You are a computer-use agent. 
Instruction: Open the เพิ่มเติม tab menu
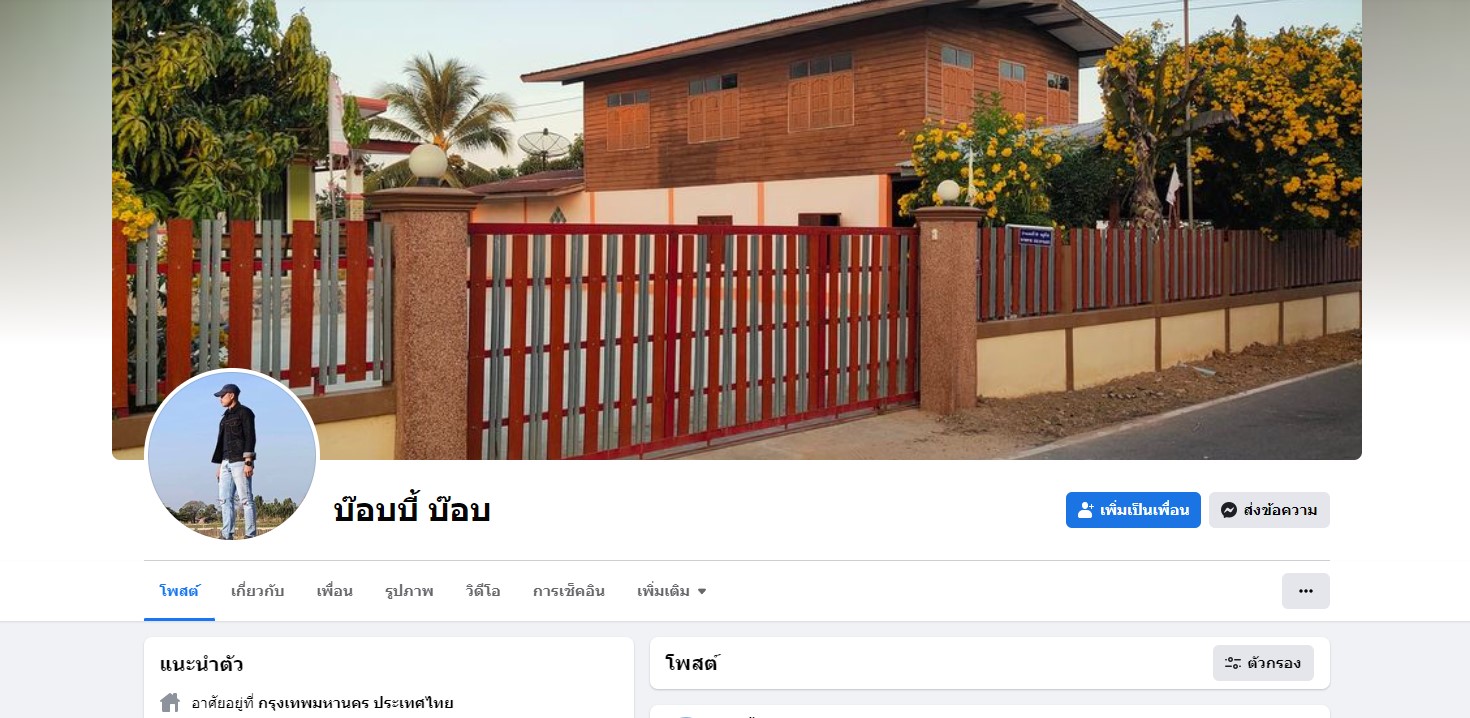pyautogui.click(x=672, y=591)
